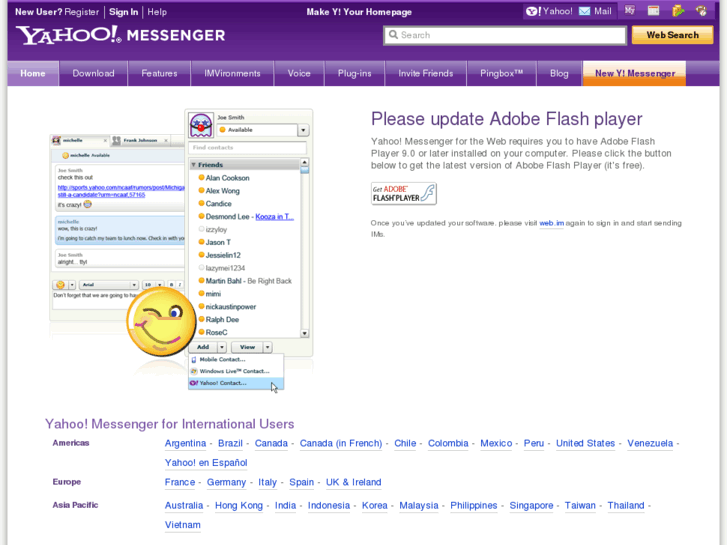The image size is (727, 545).
Task: Click Joe Smith's avatar in mockup
Action: pyautogui.click(x=201, y=125)
